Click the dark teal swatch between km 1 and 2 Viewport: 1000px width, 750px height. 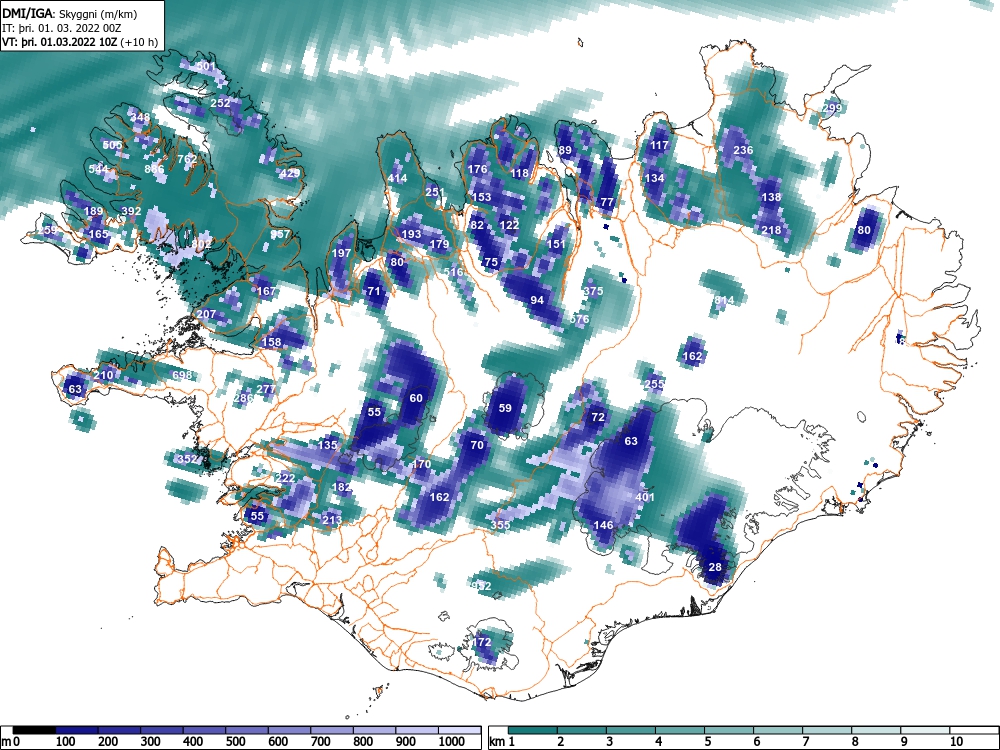(533, 729)
